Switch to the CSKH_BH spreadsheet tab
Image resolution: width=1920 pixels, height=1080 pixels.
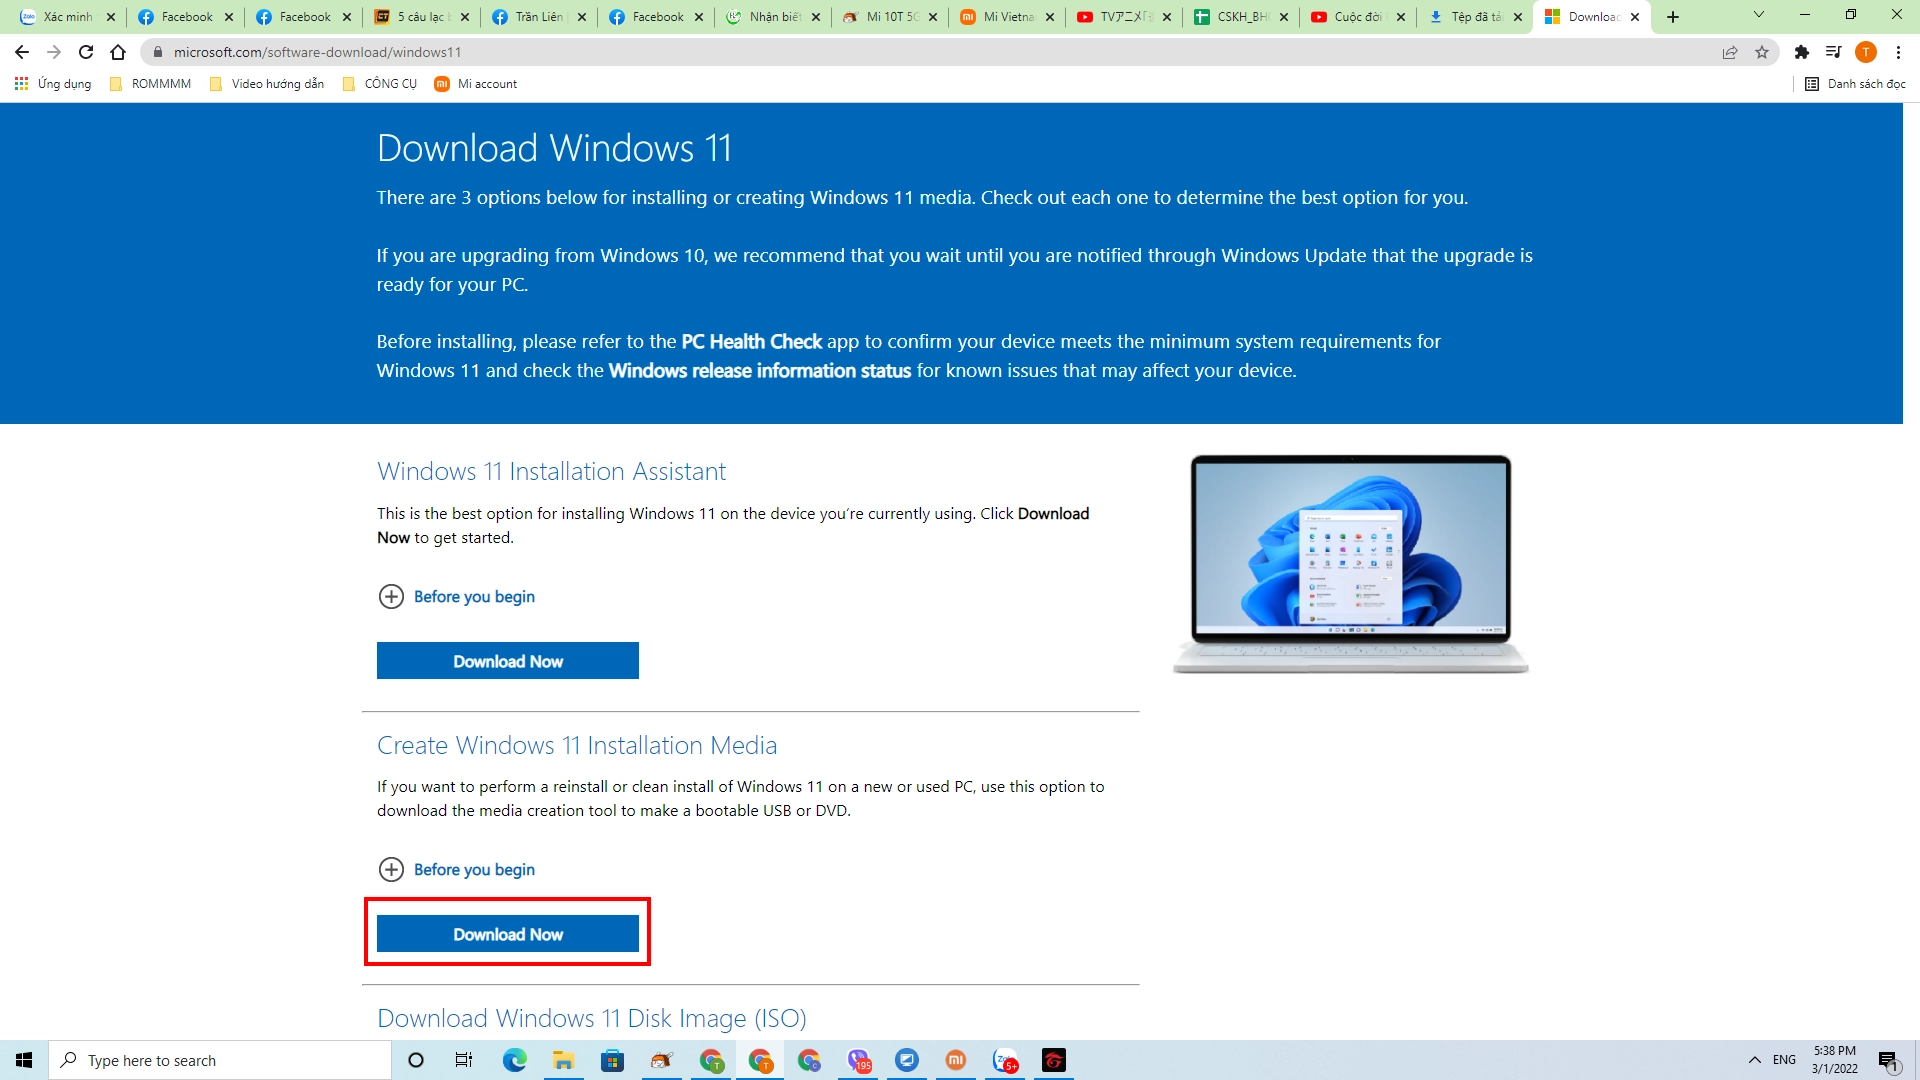pos(1238,17)
